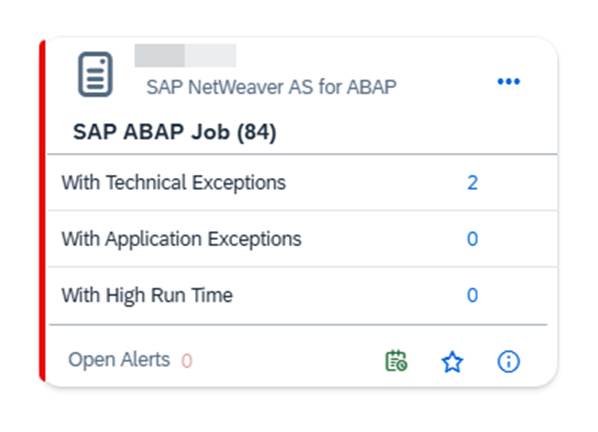Mark card as favorite with star
The width and height of the screenshot is (598, 432).
452,361
